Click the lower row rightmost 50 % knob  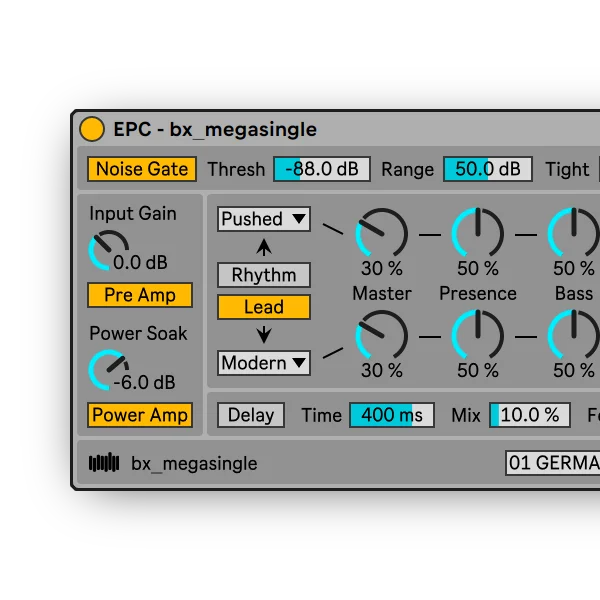pyautogui.click(x=574, y=335)
